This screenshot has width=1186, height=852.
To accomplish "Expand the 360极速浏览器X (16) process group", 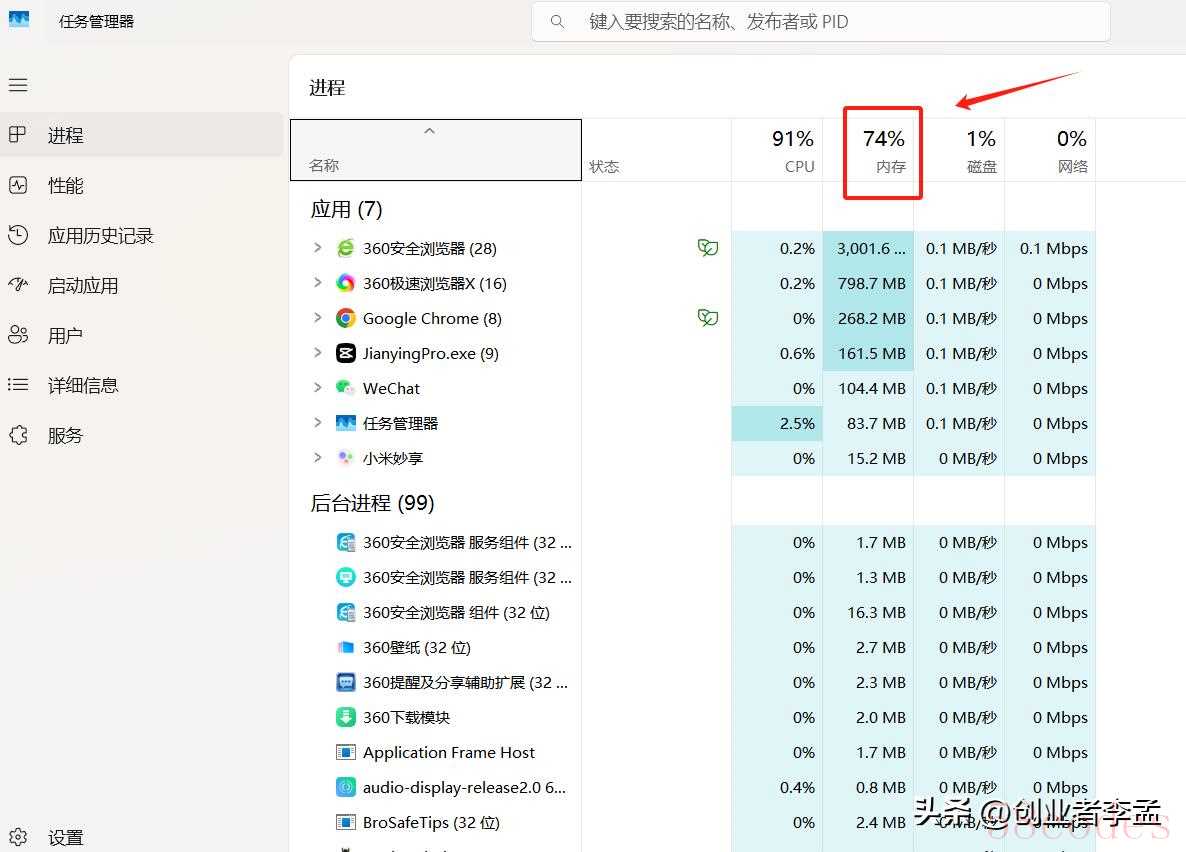I will tap(318, 282).
